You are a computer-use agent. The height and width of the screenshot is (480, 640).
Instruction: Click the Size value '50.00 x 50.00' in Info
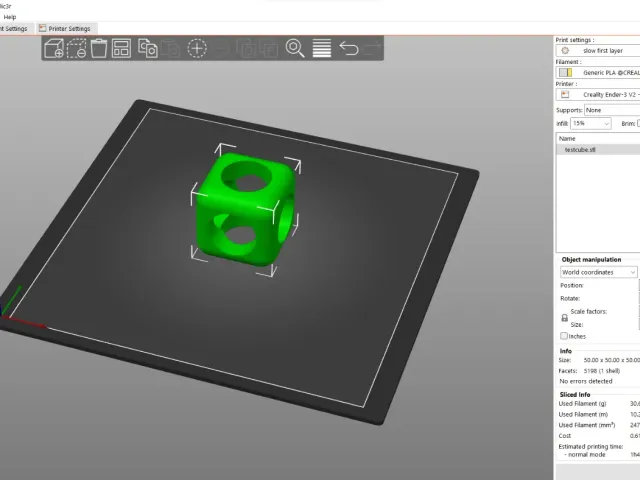(611, 360)
